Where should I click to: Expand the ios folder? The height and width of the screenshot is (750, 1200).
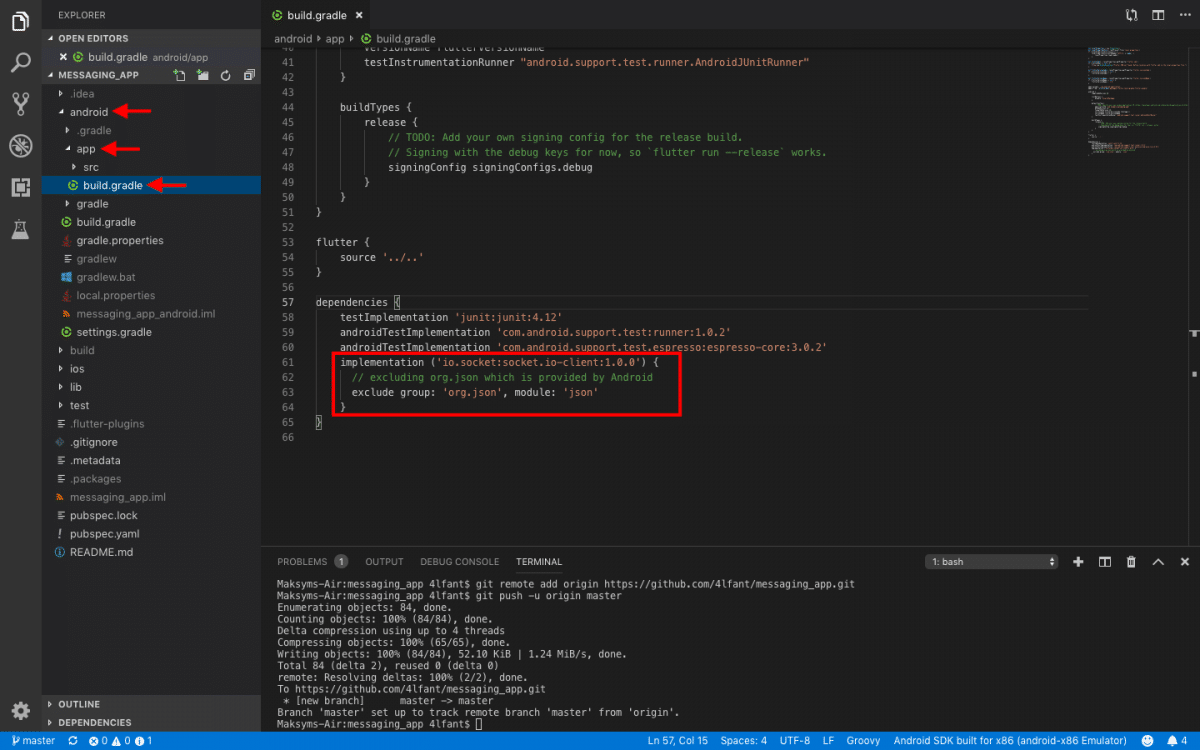(x=77, y=369)
